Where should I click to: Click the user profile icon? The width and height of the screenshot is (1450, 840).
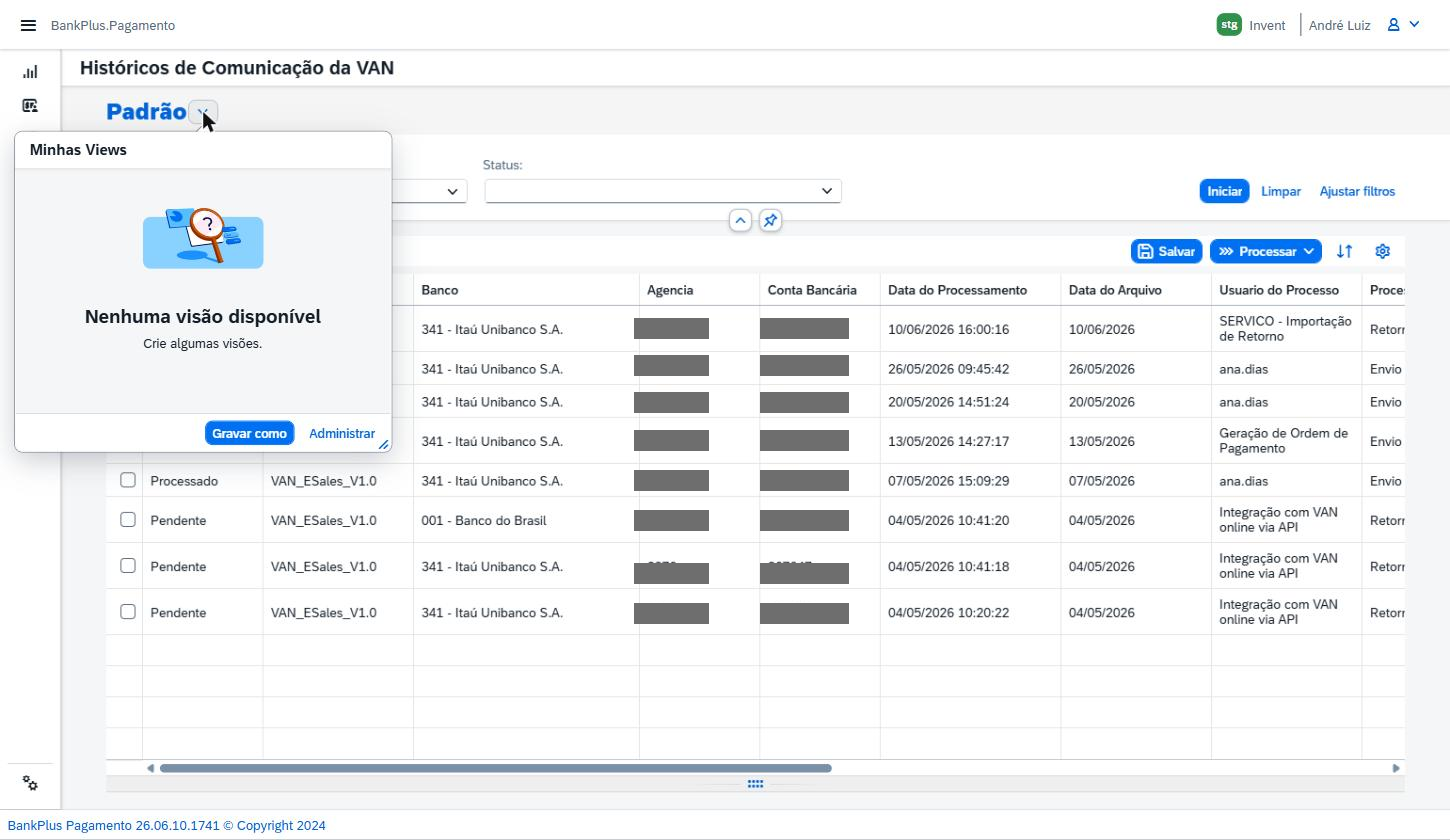click(x=1393, y=25)
